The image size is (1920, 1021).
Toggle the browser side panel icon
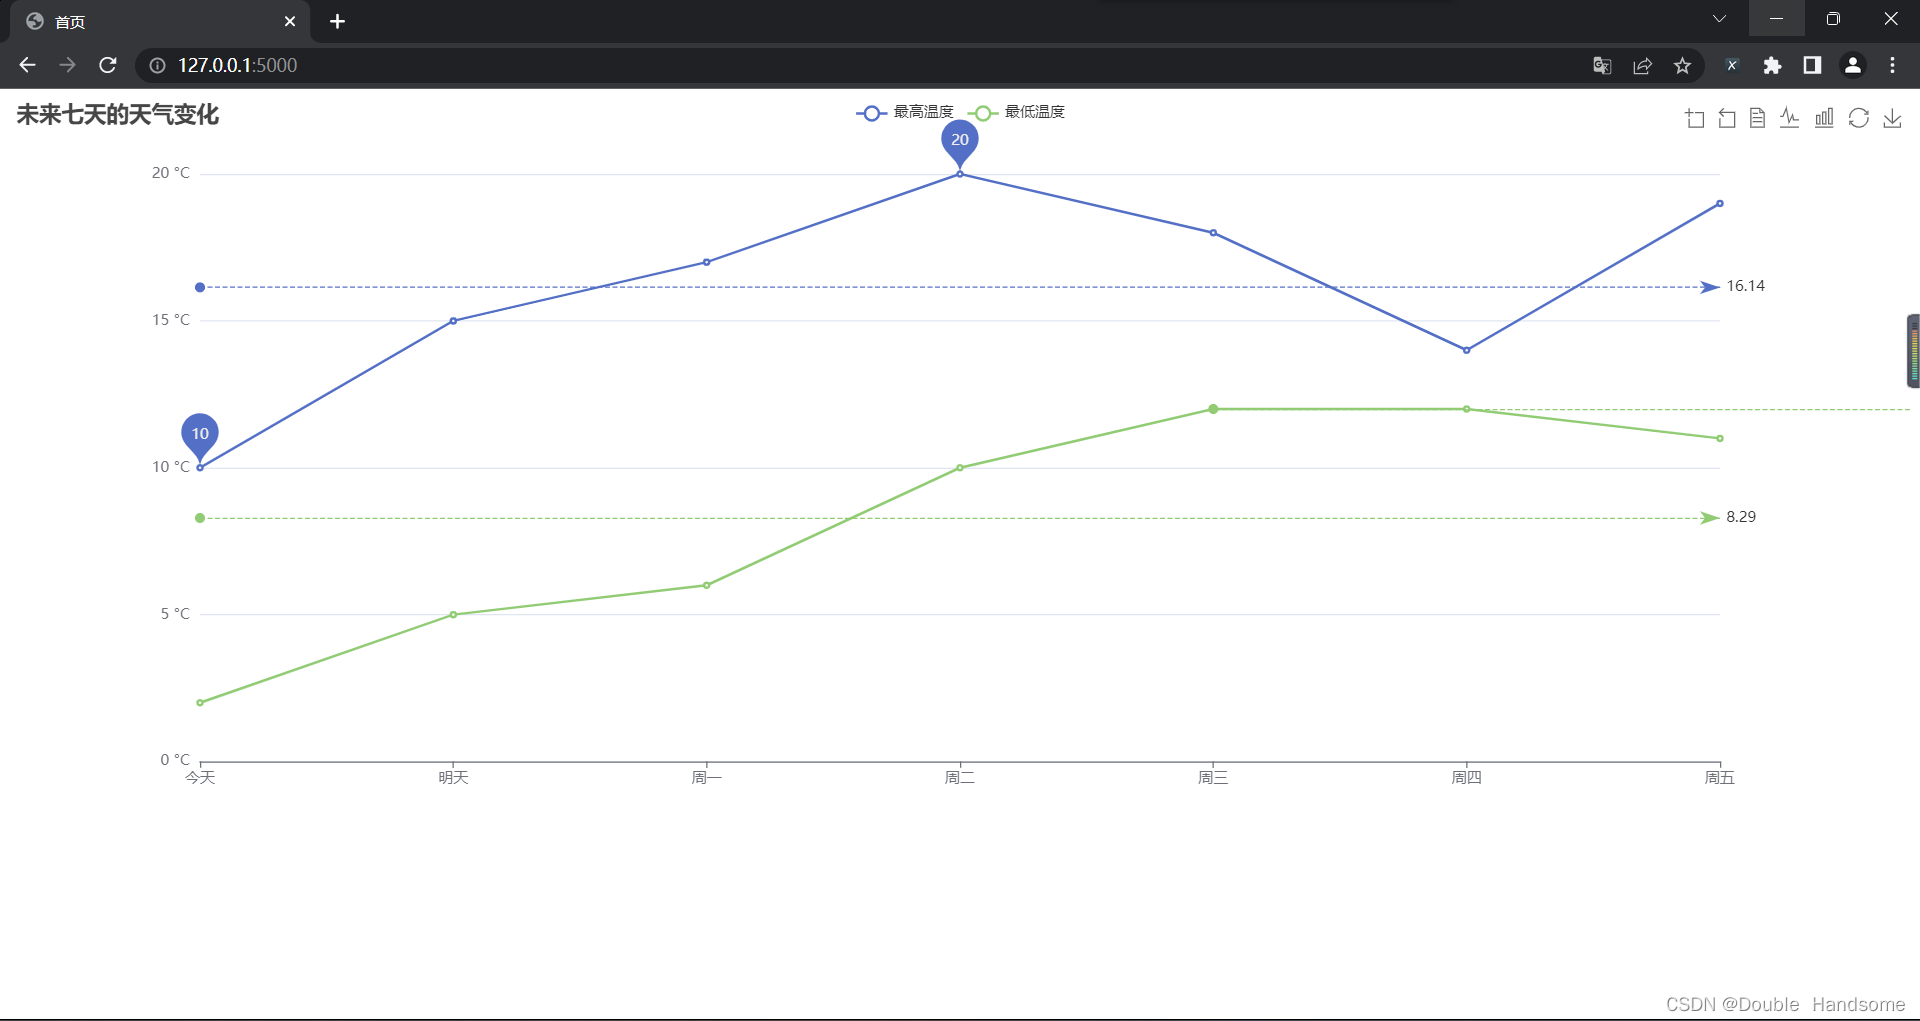1812,65
